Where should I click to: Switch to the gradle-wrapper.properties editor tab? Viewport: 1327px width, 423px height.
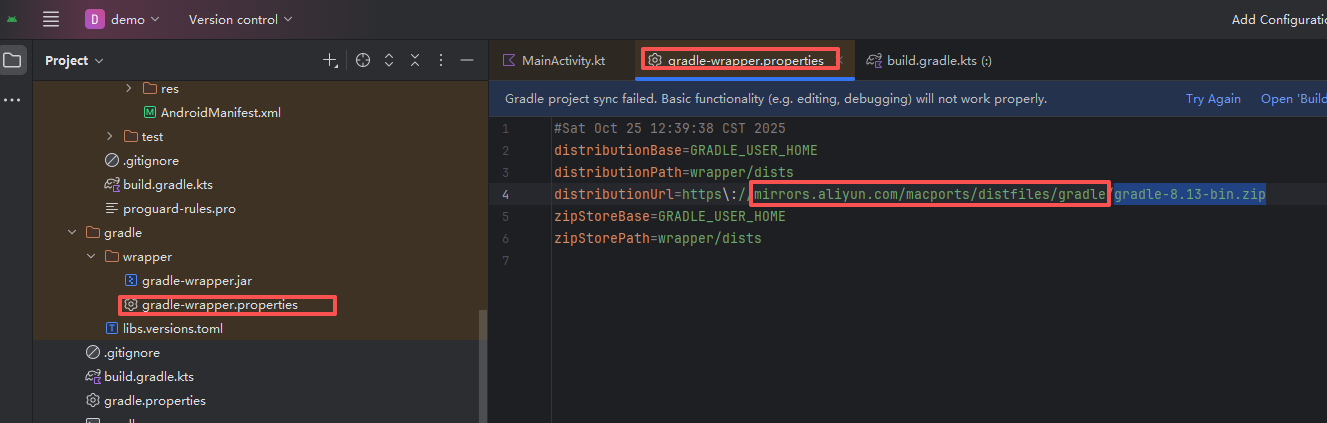[746, 60]
